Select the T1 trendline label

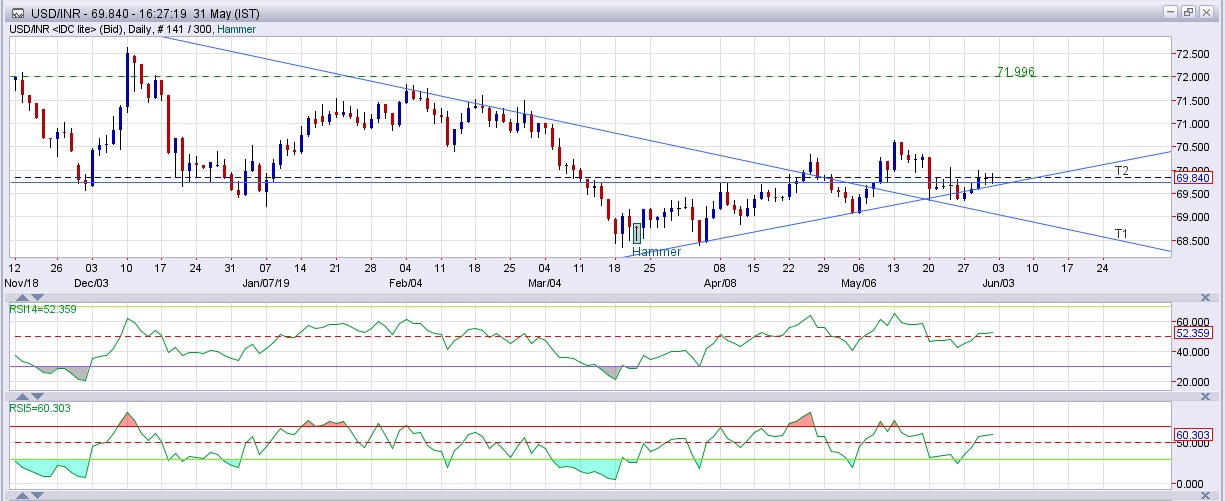point(1122,233)
